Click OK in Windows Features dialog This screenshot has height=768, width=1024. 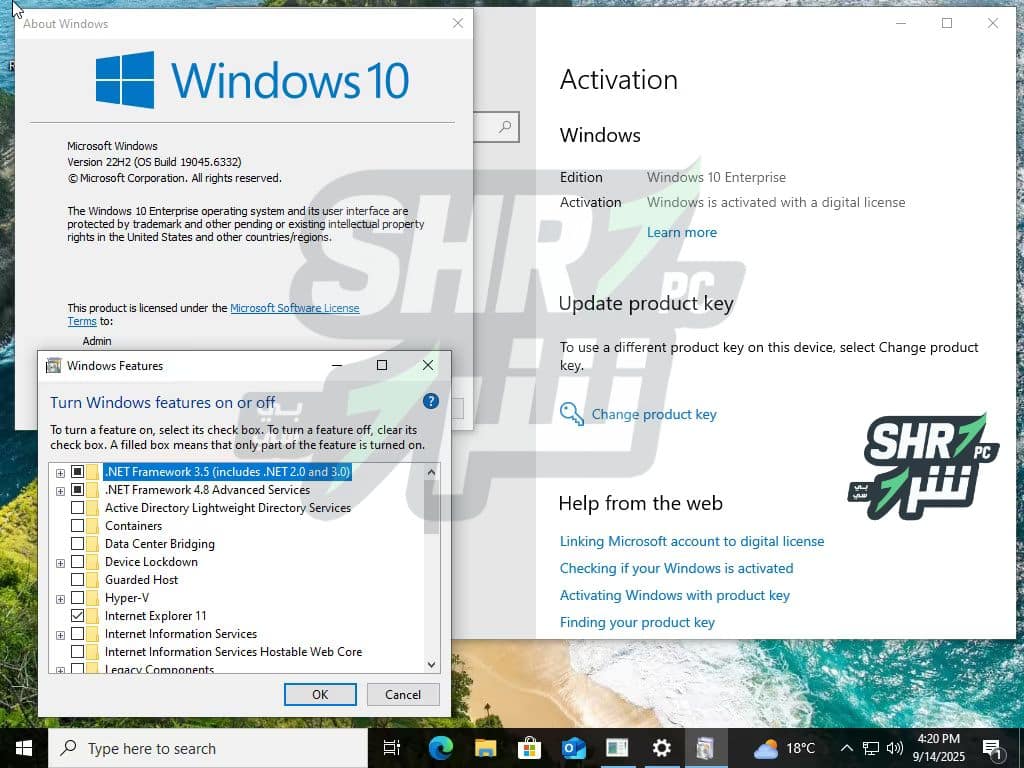point(320,695)
